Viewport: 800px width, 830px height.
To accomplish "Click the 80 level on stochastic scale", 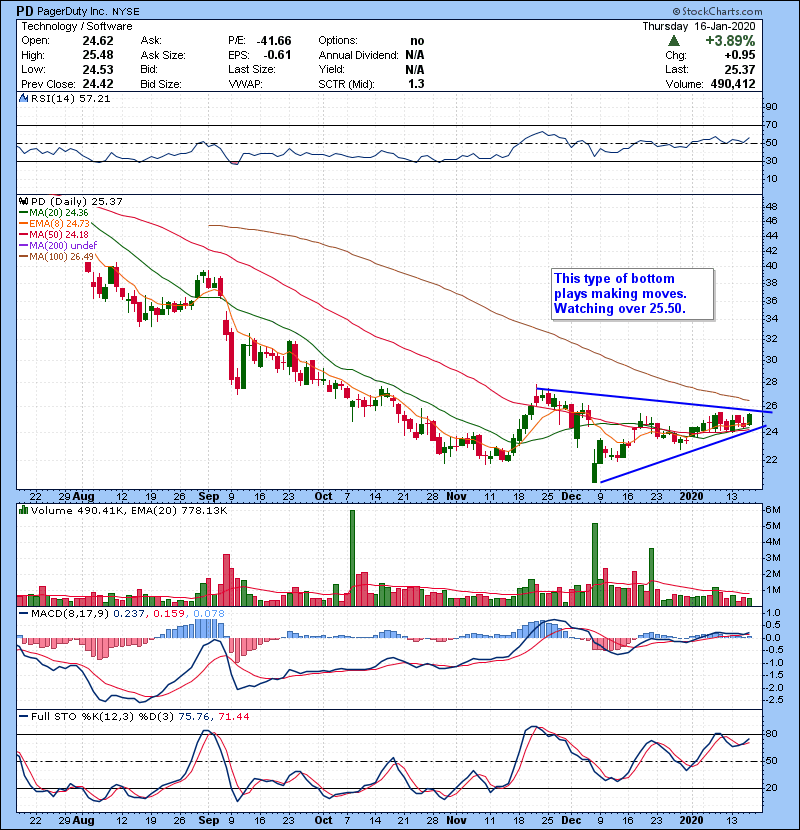I will tap(771, 734).
